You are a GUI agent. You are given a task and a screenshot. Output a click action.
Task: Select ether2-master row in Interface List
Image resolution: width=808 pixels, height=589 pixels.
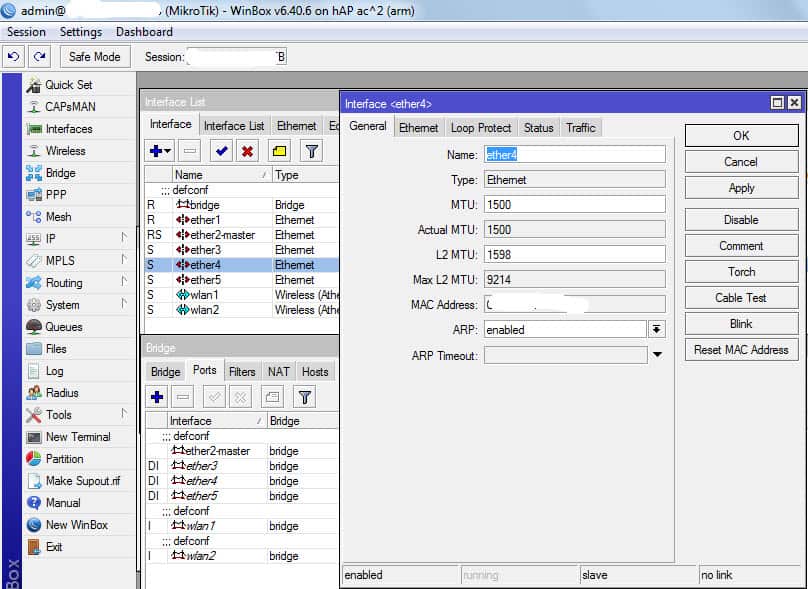click(241, 235)
